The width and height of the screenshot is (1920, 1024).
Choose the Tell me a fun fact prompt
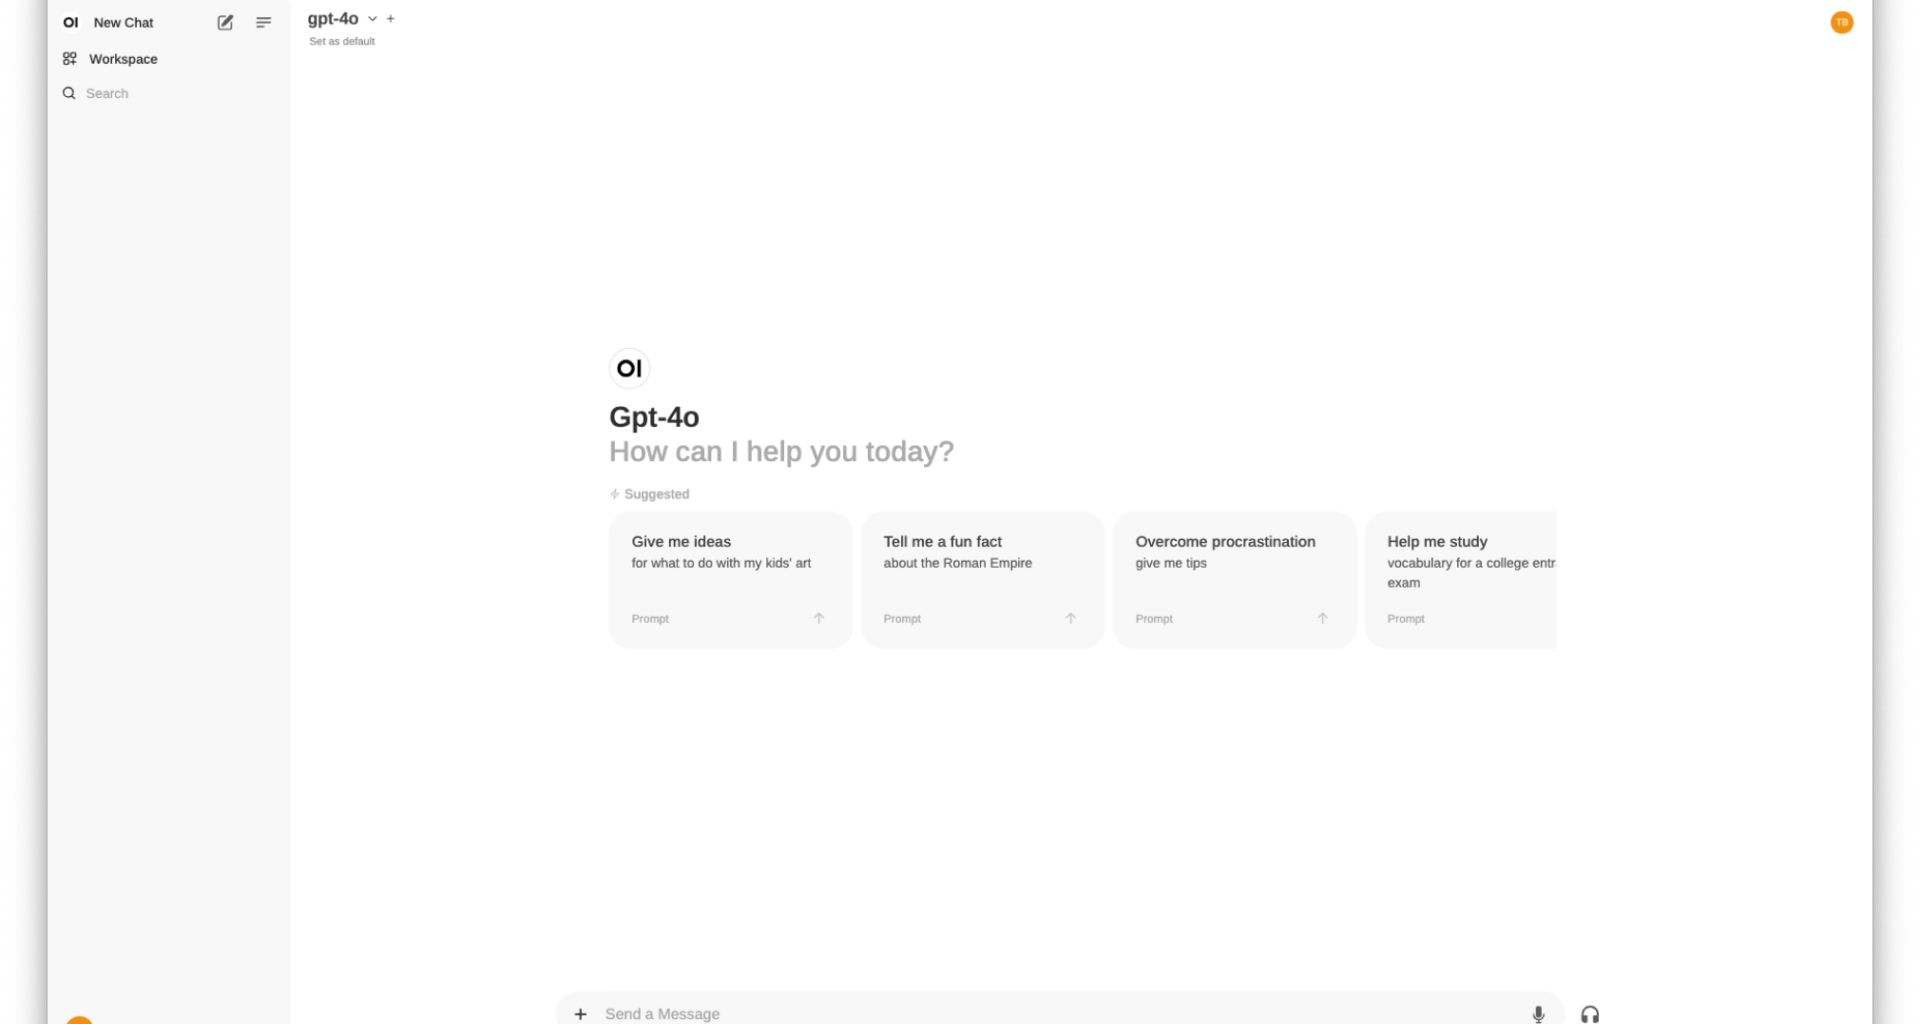click(x=983, y=580)
